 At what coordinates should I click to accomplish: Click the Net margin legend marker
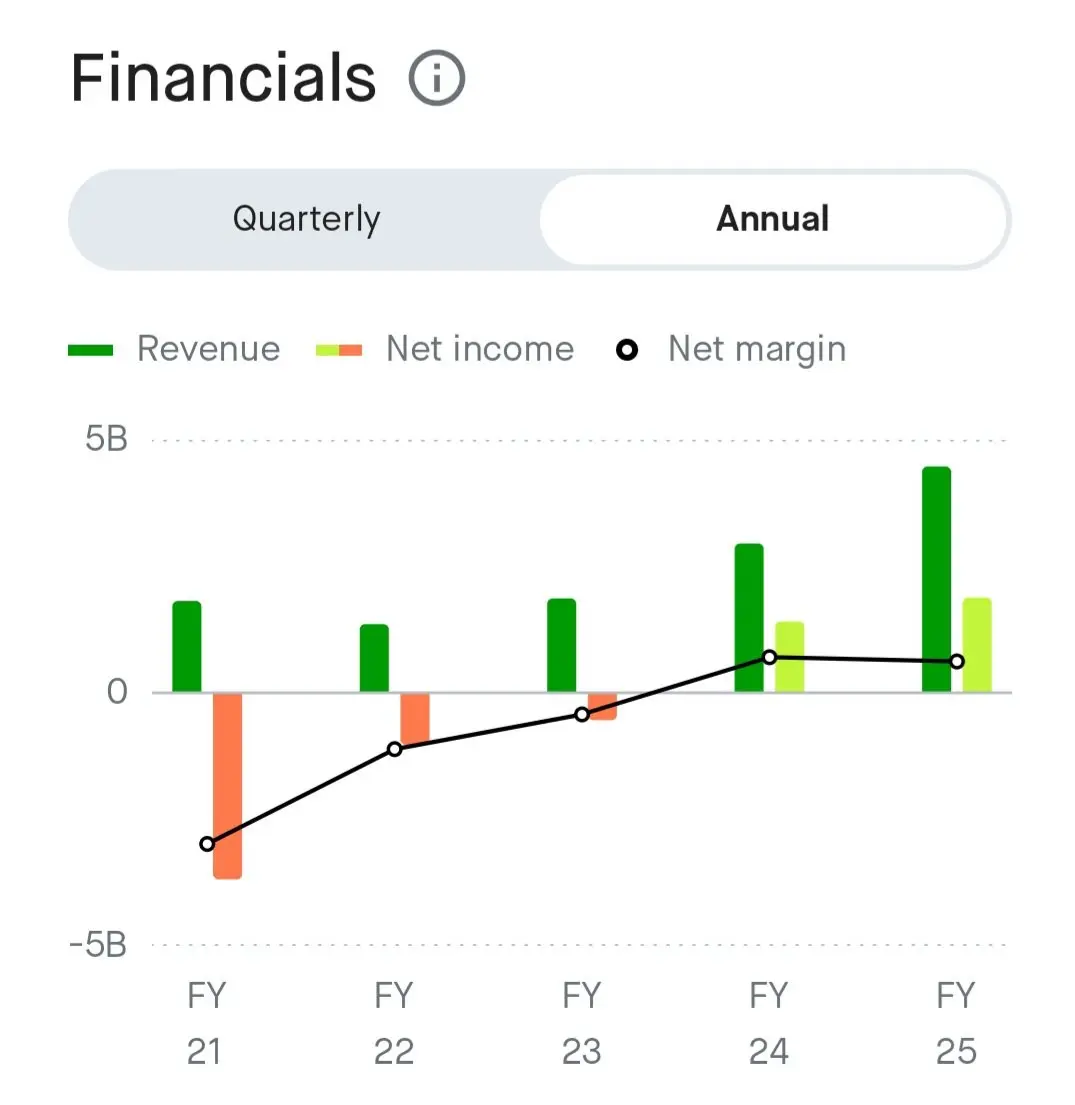click(x=627, y=350)
